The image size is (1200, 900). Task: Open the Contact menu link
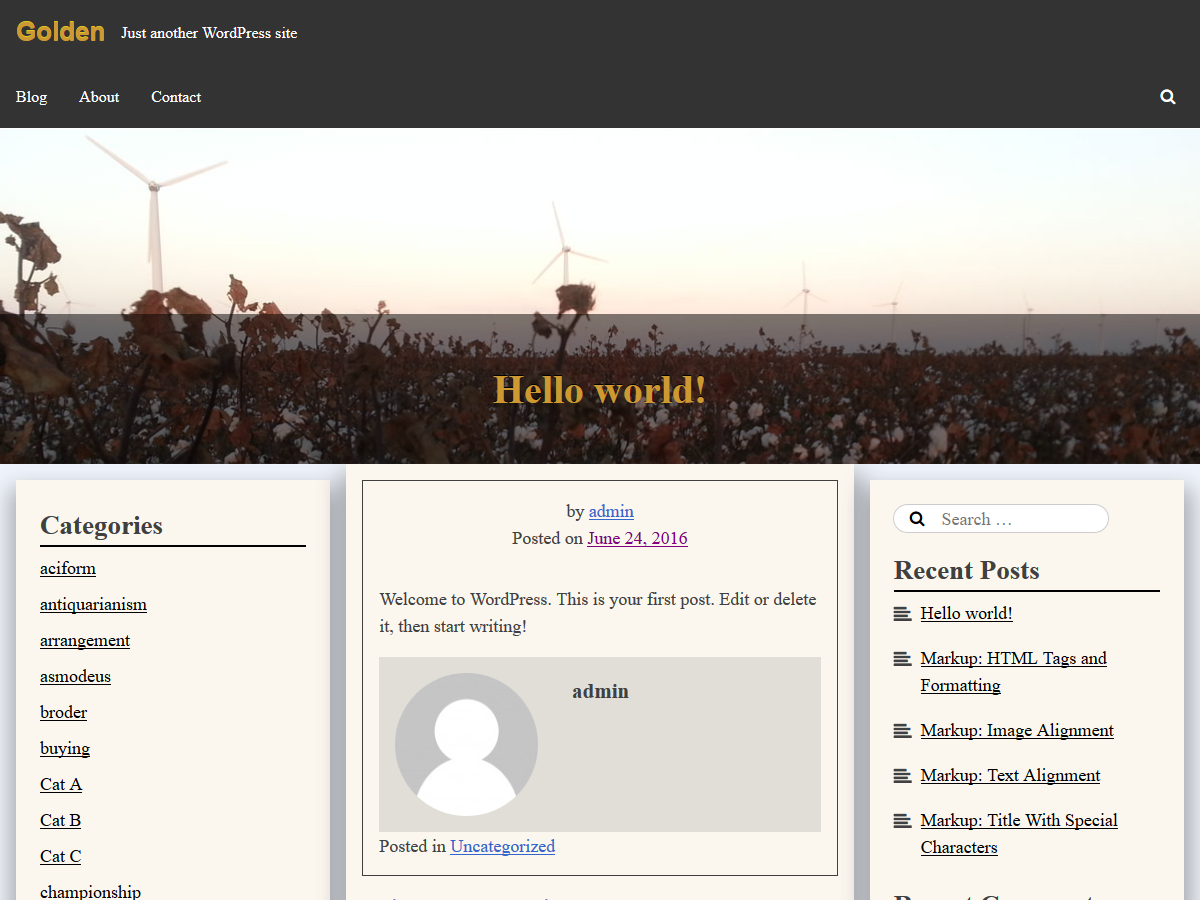176,97
